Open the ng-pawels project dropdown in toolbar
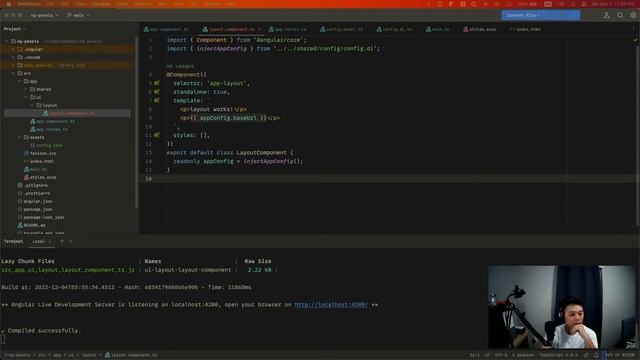640x360 pixels. [44, 15]
